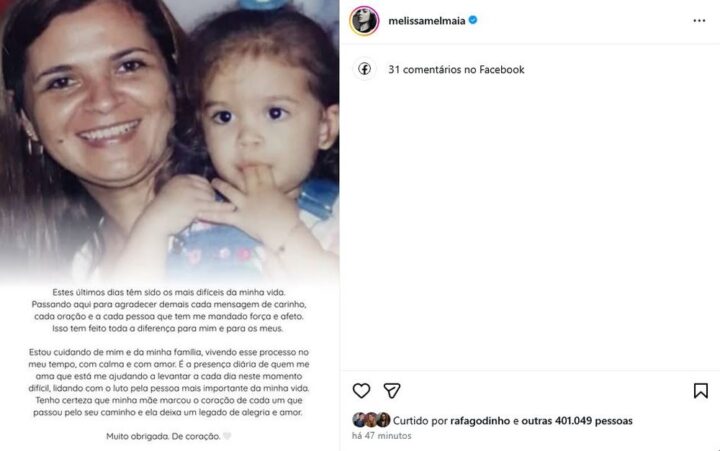This screenshot has width=720, height=451.
Task: Click the 'Muito obrigada. De coração.' text
Action: (163, 436)
